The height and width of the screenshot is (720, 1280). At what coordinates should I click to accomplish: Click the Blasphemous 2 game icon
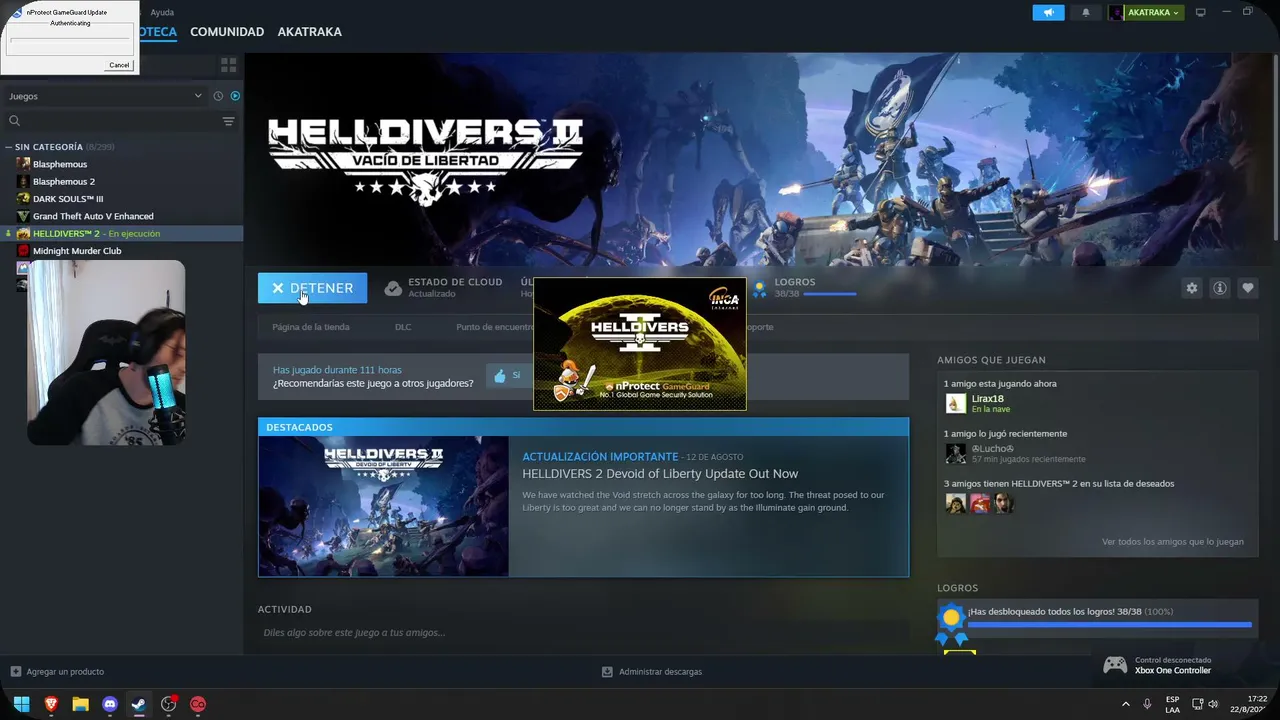(23, 181)
